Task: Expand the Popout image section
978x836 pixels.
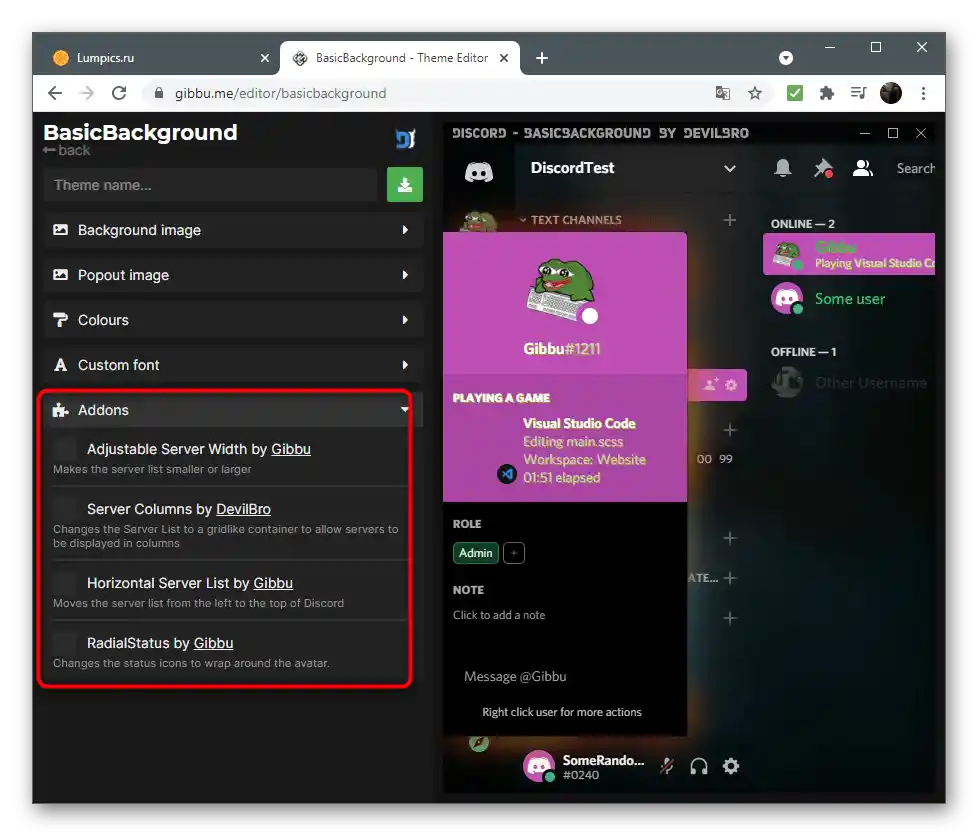Action: (x=233, y=275)
